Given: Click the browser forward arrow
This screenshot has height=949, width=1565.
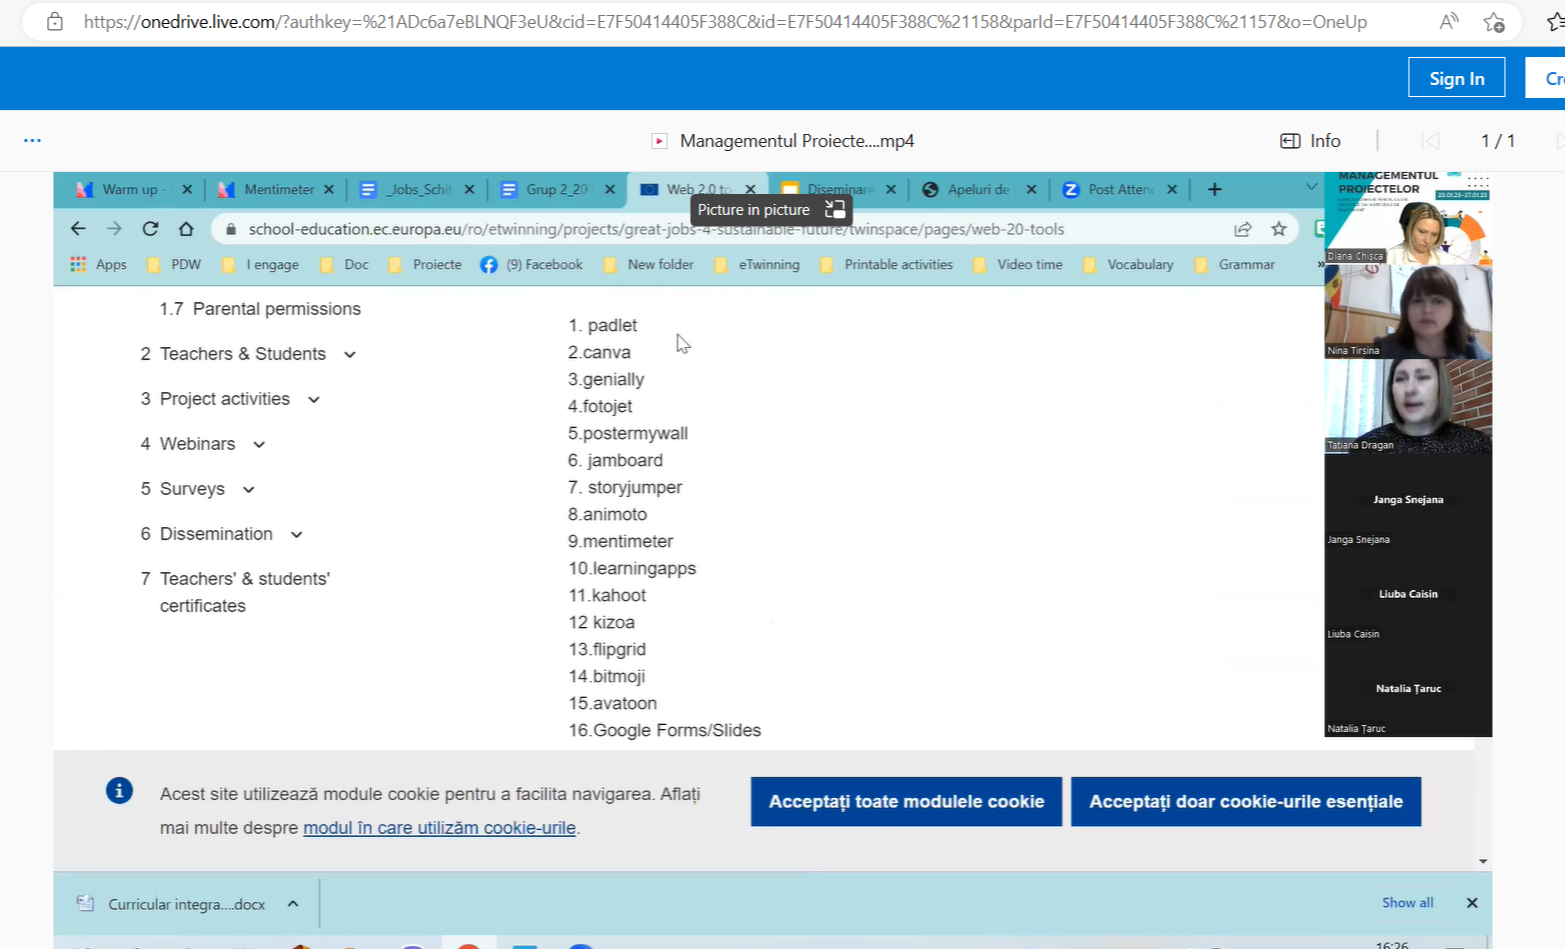Looking at the screenshot, I should coord(114,229).
